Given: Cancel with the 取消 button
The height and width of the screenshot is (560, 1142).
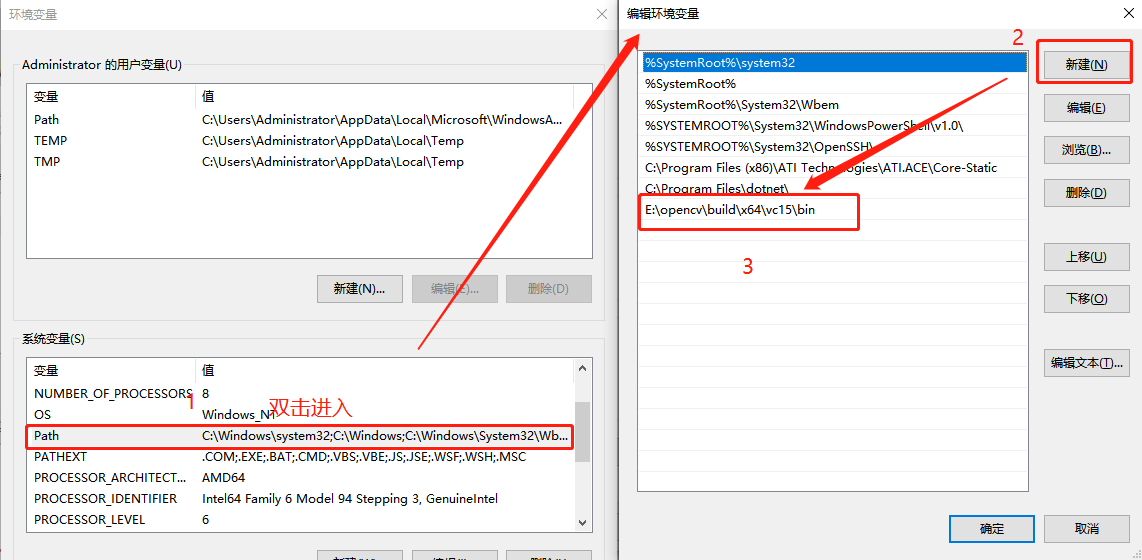Looking at the screenshot, I should click(x=1087, y=529).
